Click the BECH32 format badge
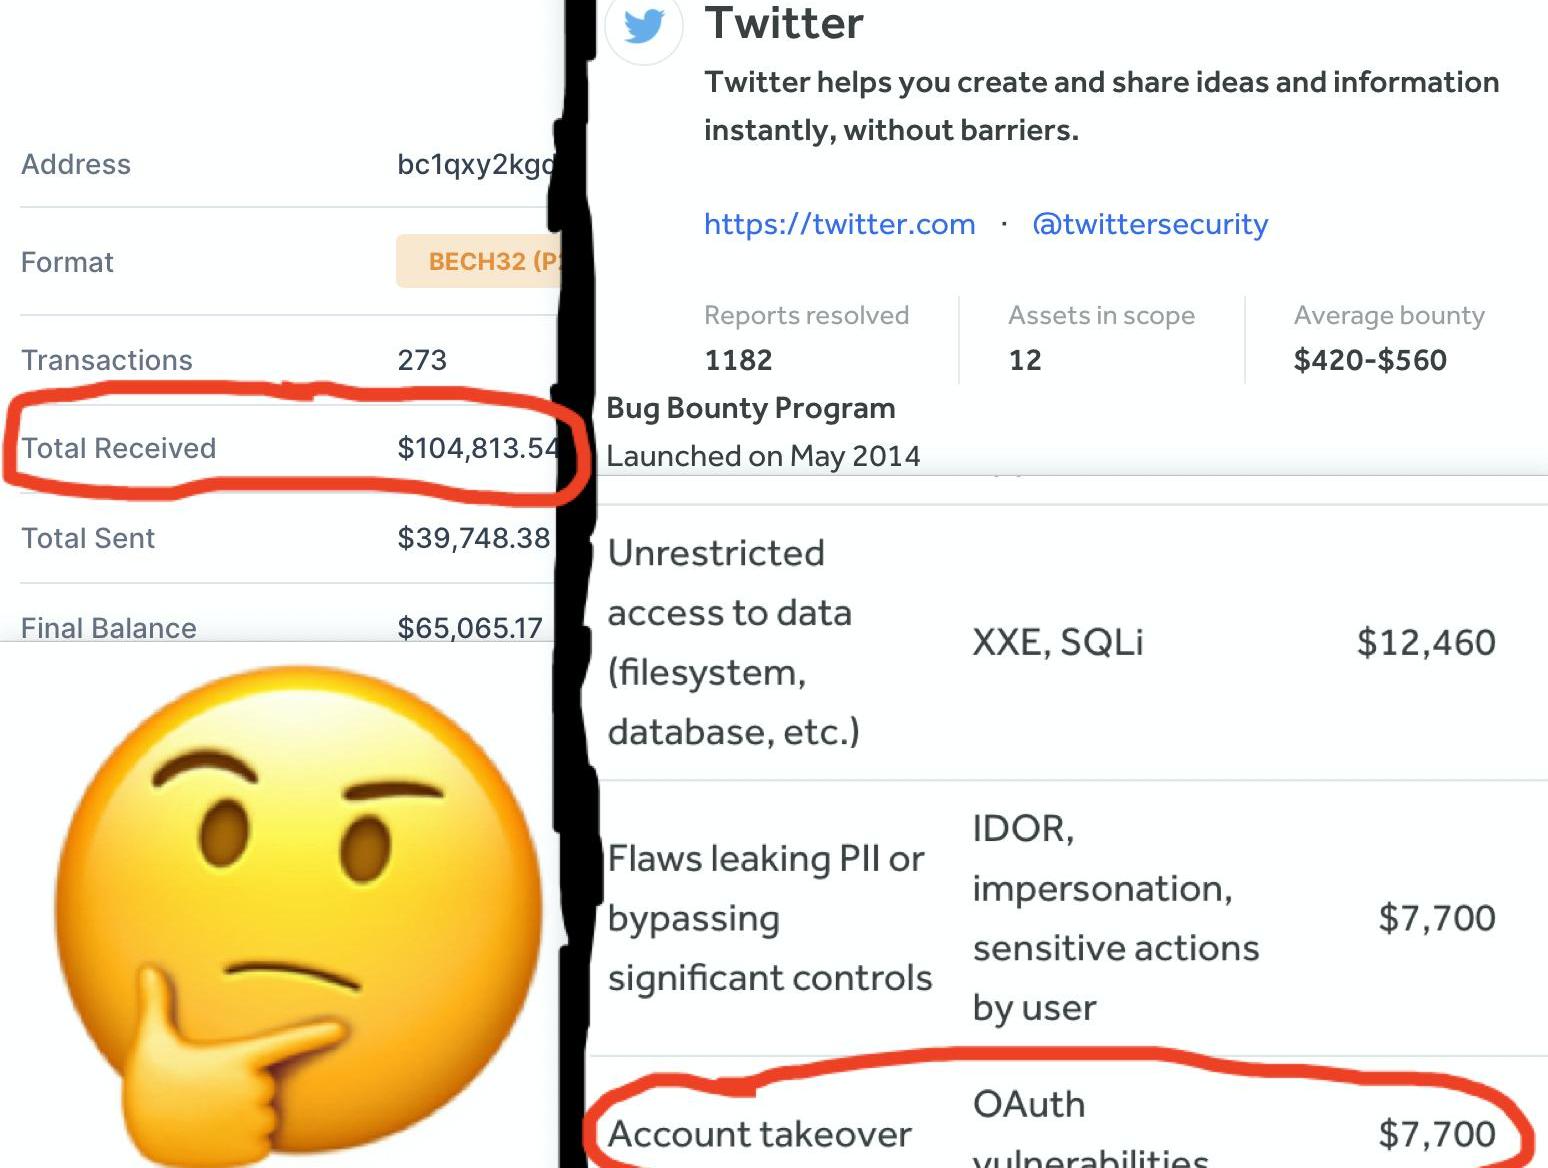This screenshot has width=1548, height=1168. point(479,261)
